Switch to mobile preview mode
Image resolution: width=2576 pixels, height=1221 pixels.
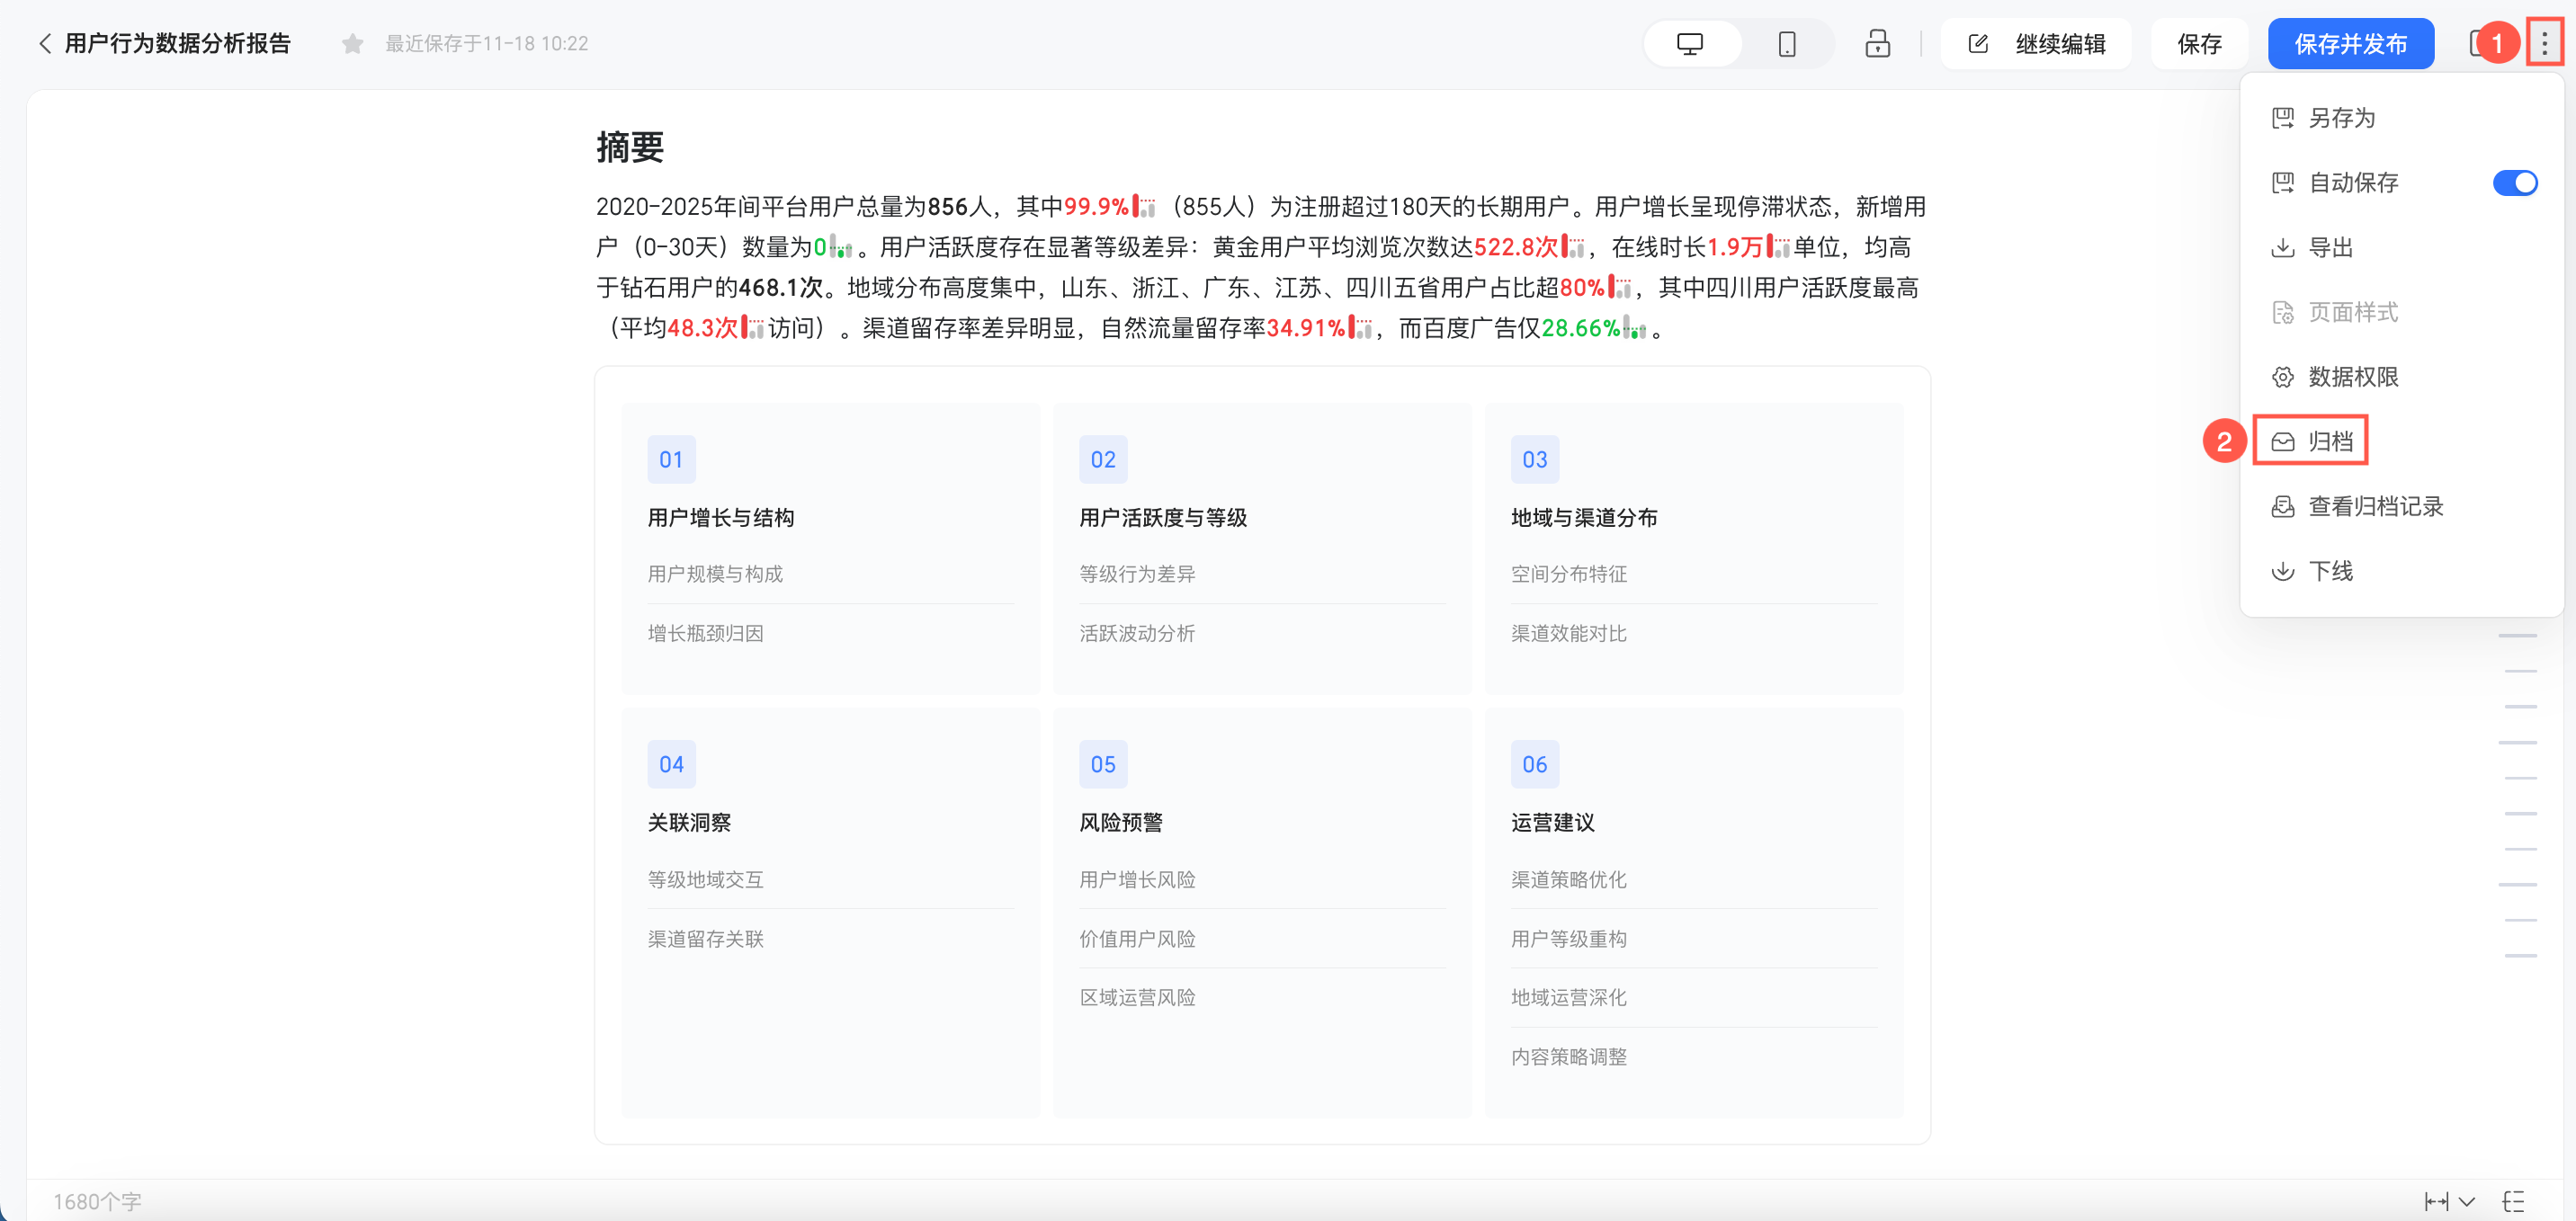pos(1786,44)
